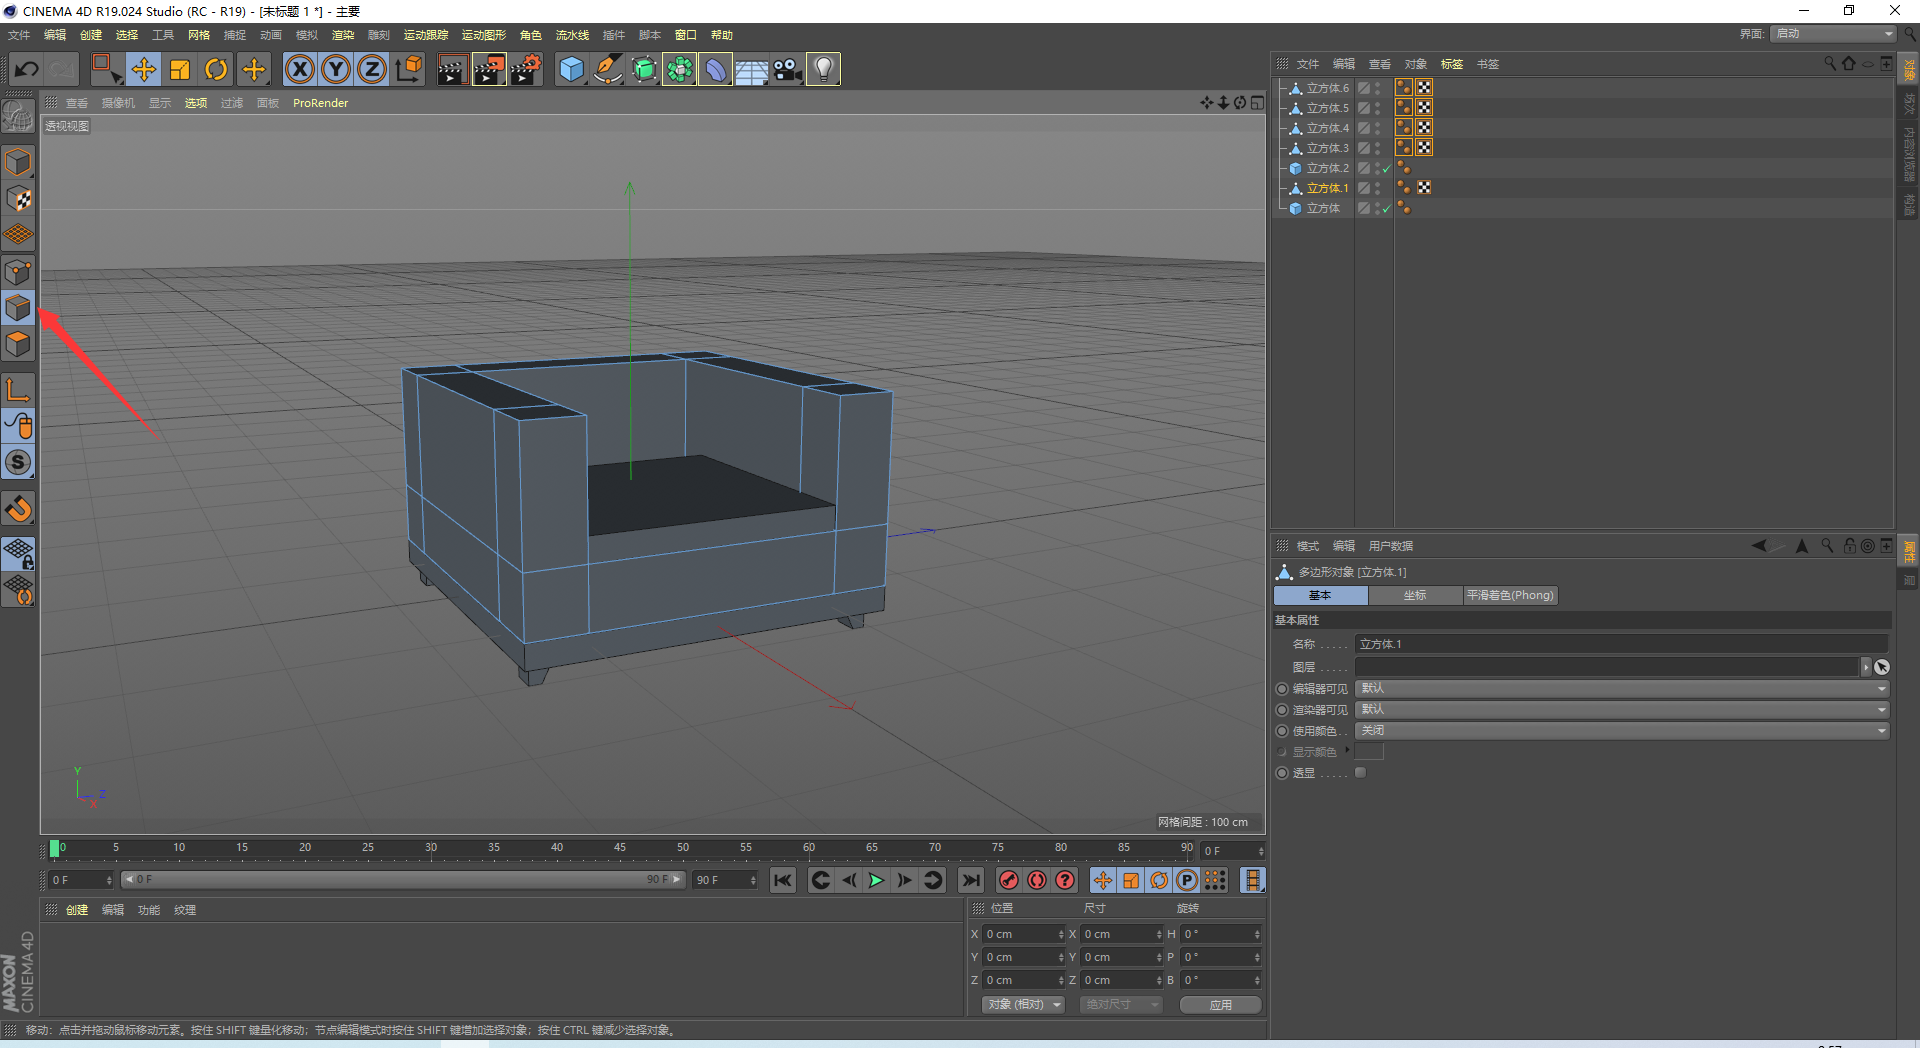This screenshot has height=1048, width=1920.
Task: Click the animation circle beside 渲染器可见
Action: pos(1282,710)
